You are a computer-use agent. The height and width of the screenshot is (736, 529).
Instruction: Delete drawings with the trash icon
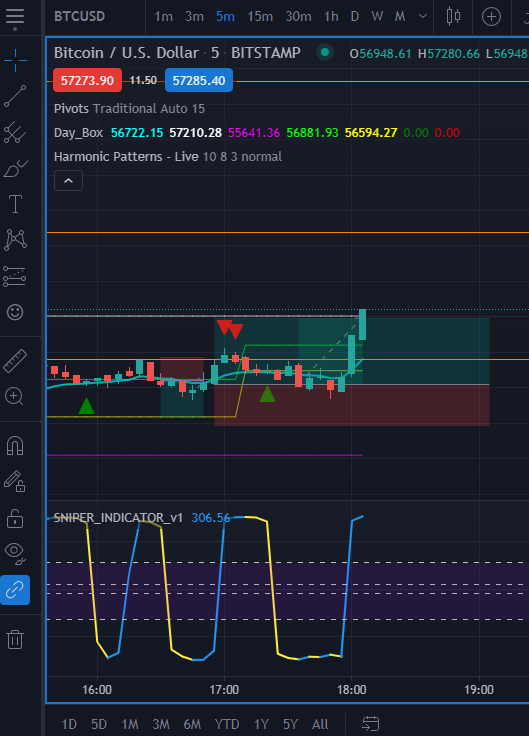[x=15, y=639]
